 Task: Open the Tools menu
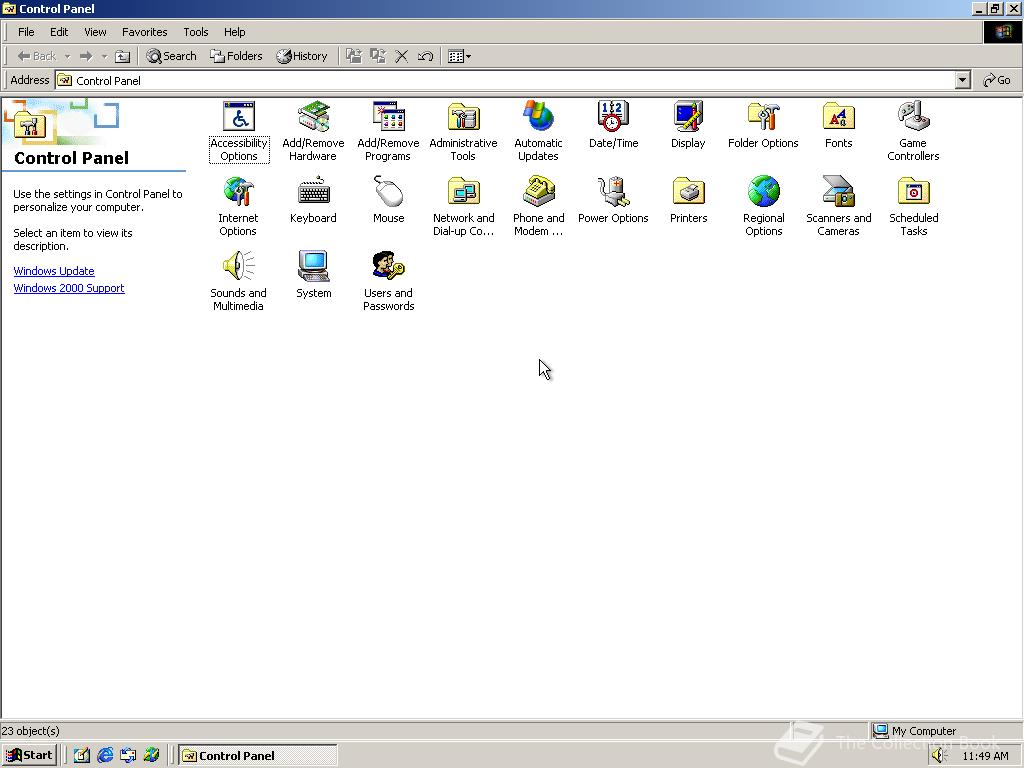pos(195,32)
